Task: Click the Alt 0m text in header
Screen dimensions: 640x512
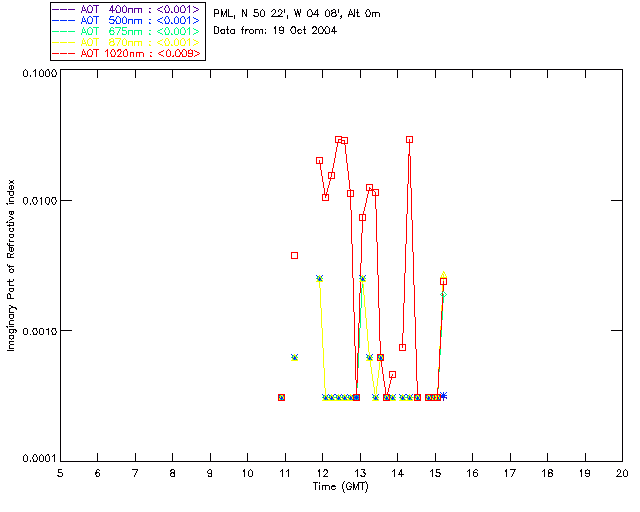Action: 364,14
